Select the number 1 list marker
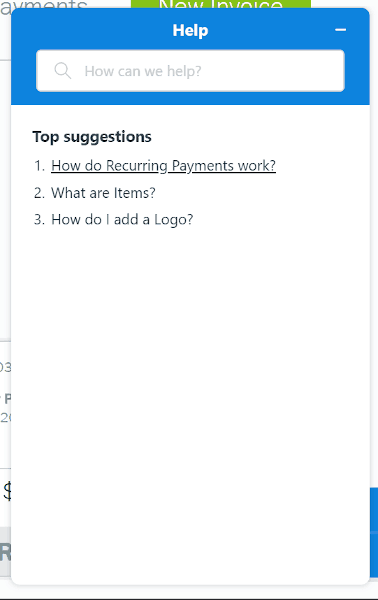The image size is (378, 600). click(x=39, y=166)
